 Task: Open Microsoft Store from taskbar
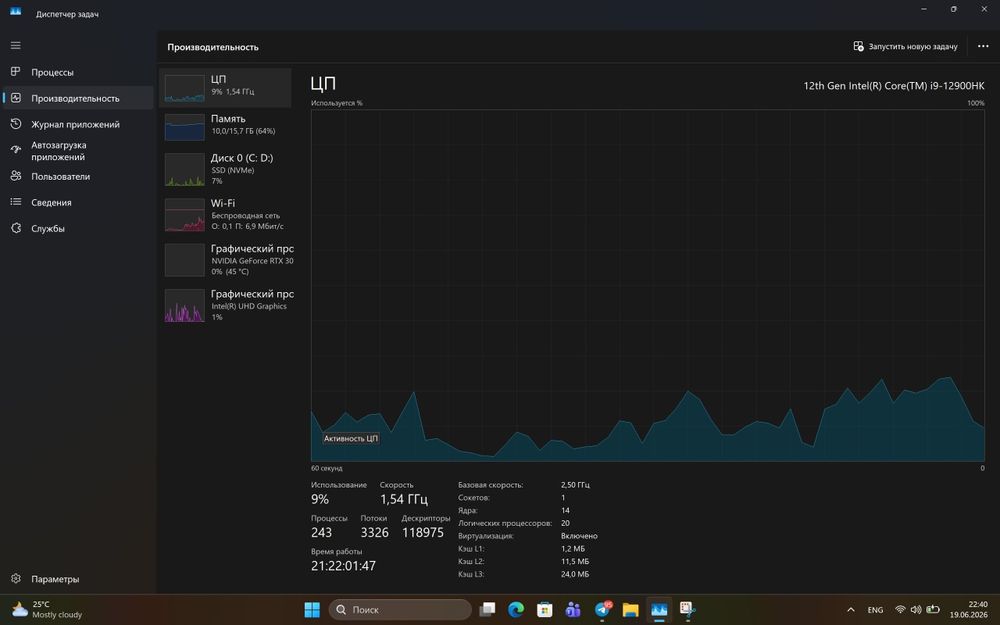(x=544, y=610)
